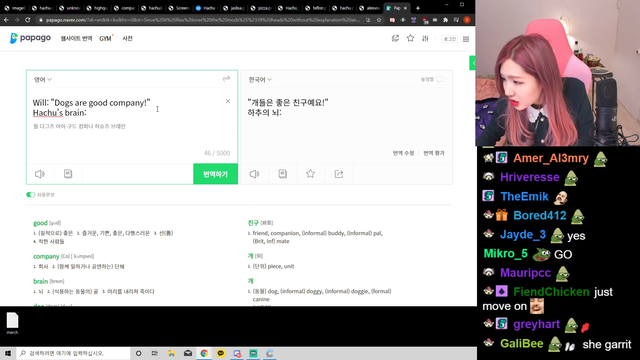Play audio of the source text
Image resolution: width=640 pixels, height=360 pixels.
(40, 174)
